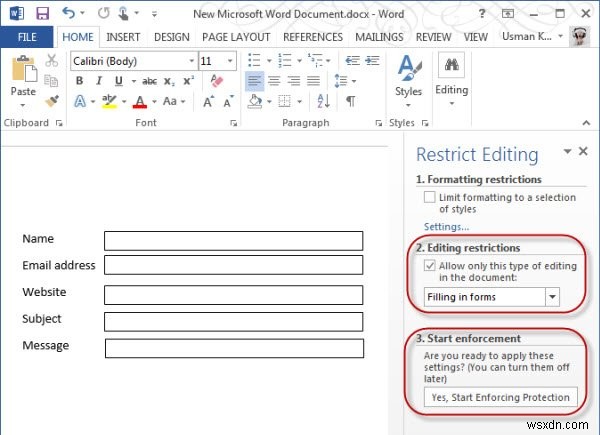600x435 pixels.
Task: Decrease paragraph indent
Action: [352, 60]
